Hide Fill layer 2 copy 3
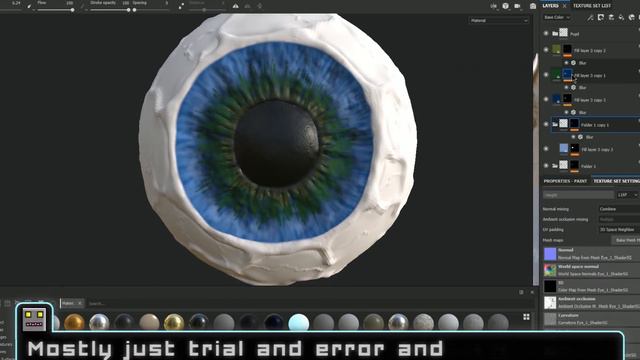 [x=546, y=149]
